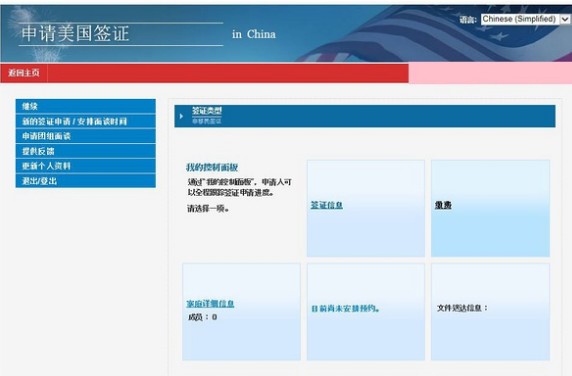Open 提供反馈 feedback menu item
The height and width of the screenshot is (376, 572).
tap(85, 151)
